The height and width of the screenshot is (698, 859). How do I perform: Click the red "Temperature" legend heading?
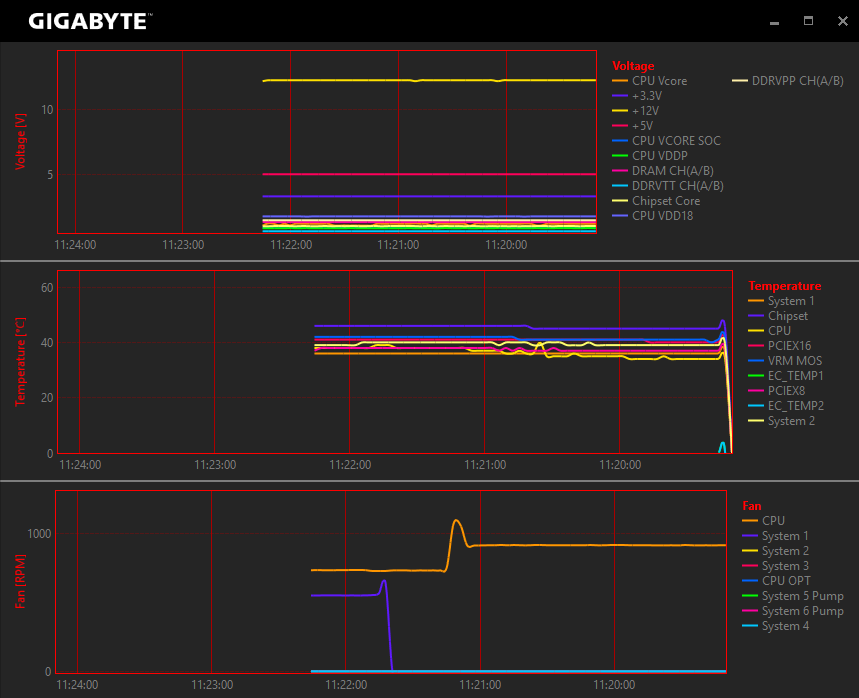coord(784,286)
